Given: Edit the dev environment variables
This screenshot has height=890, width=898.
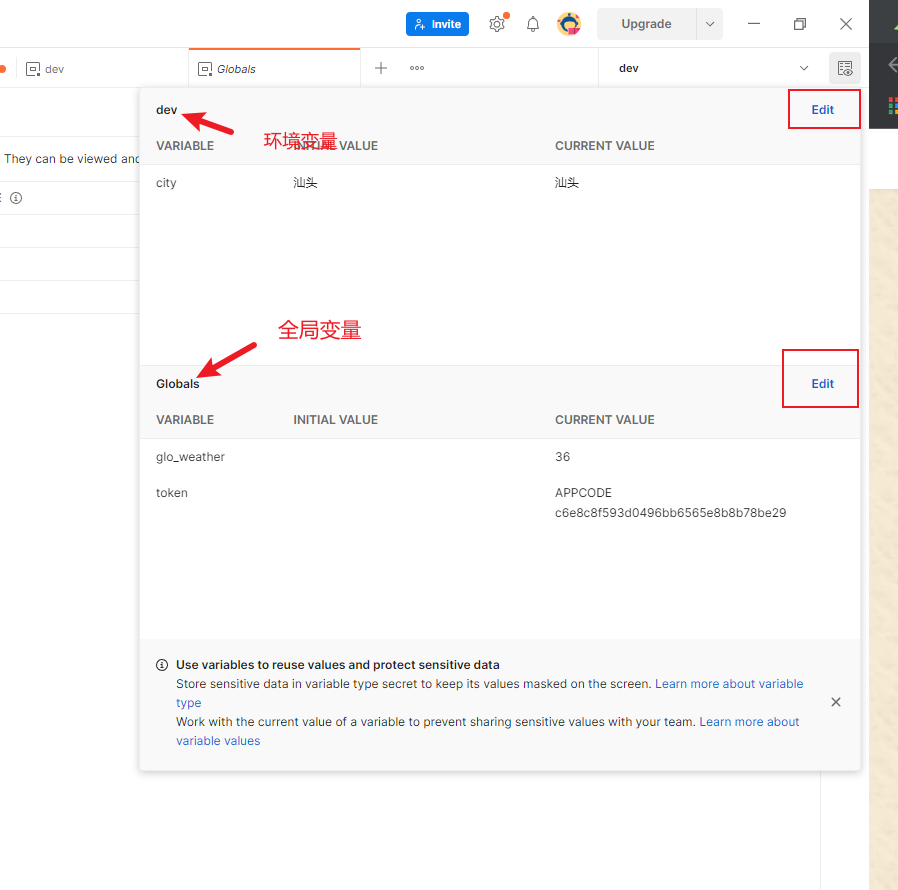Looking at the screenshot, I should pyautogui.click(x=822, y=109).
